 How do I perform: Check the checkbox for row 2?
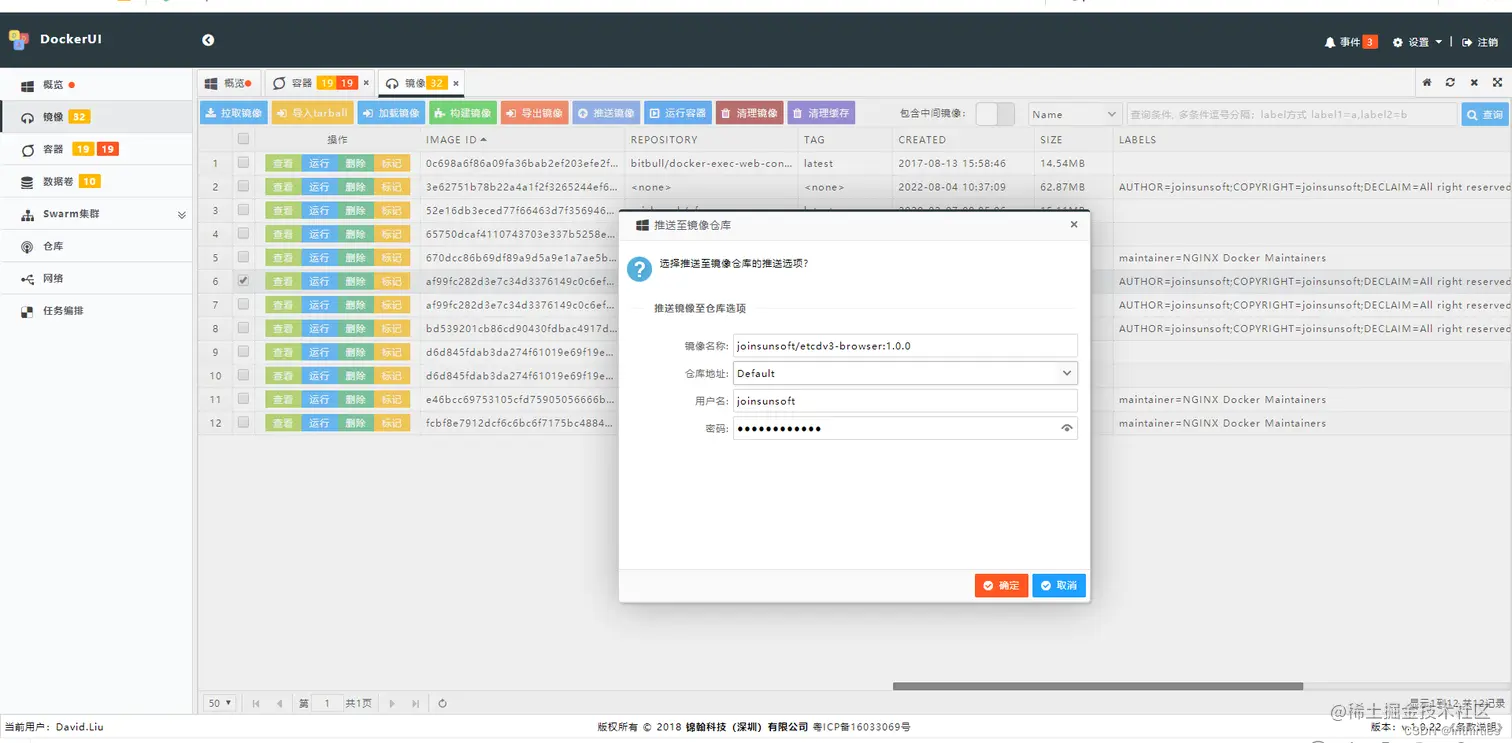pyautogui.click(x=243, y=186)
